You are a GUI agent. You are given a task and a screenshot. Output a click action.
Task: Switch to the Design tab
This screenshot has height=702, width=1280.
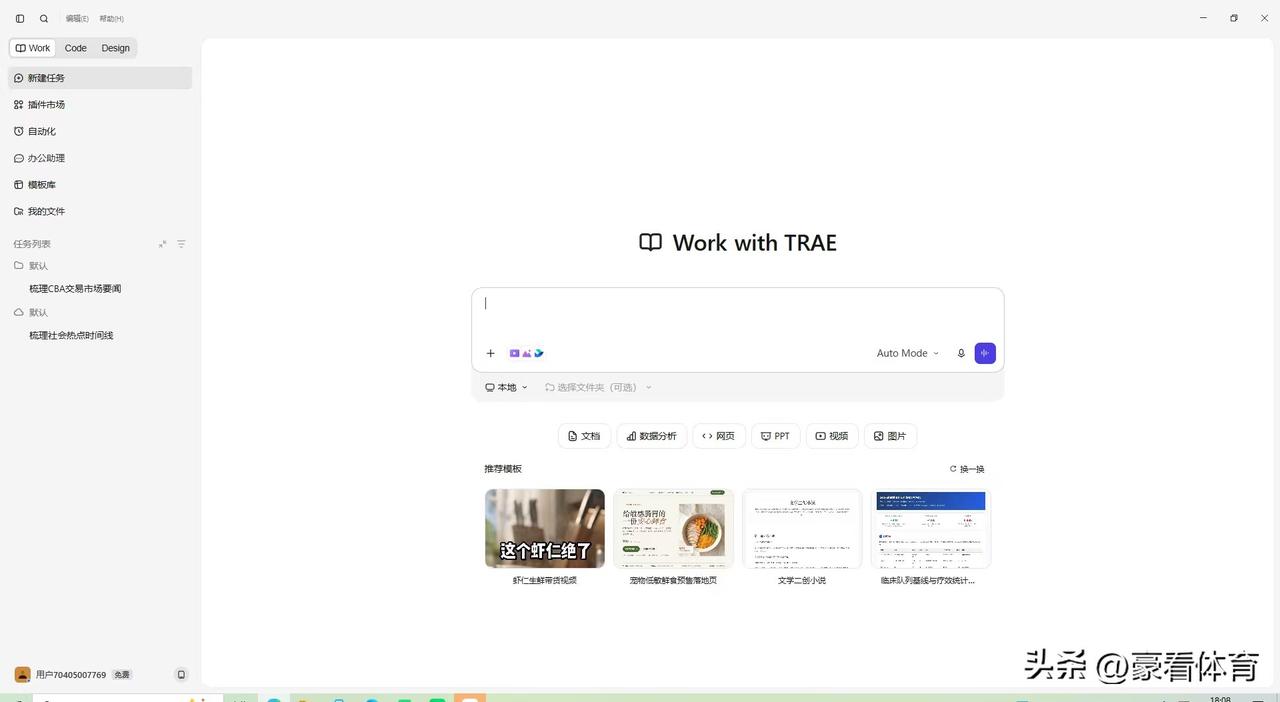(116, 48)
